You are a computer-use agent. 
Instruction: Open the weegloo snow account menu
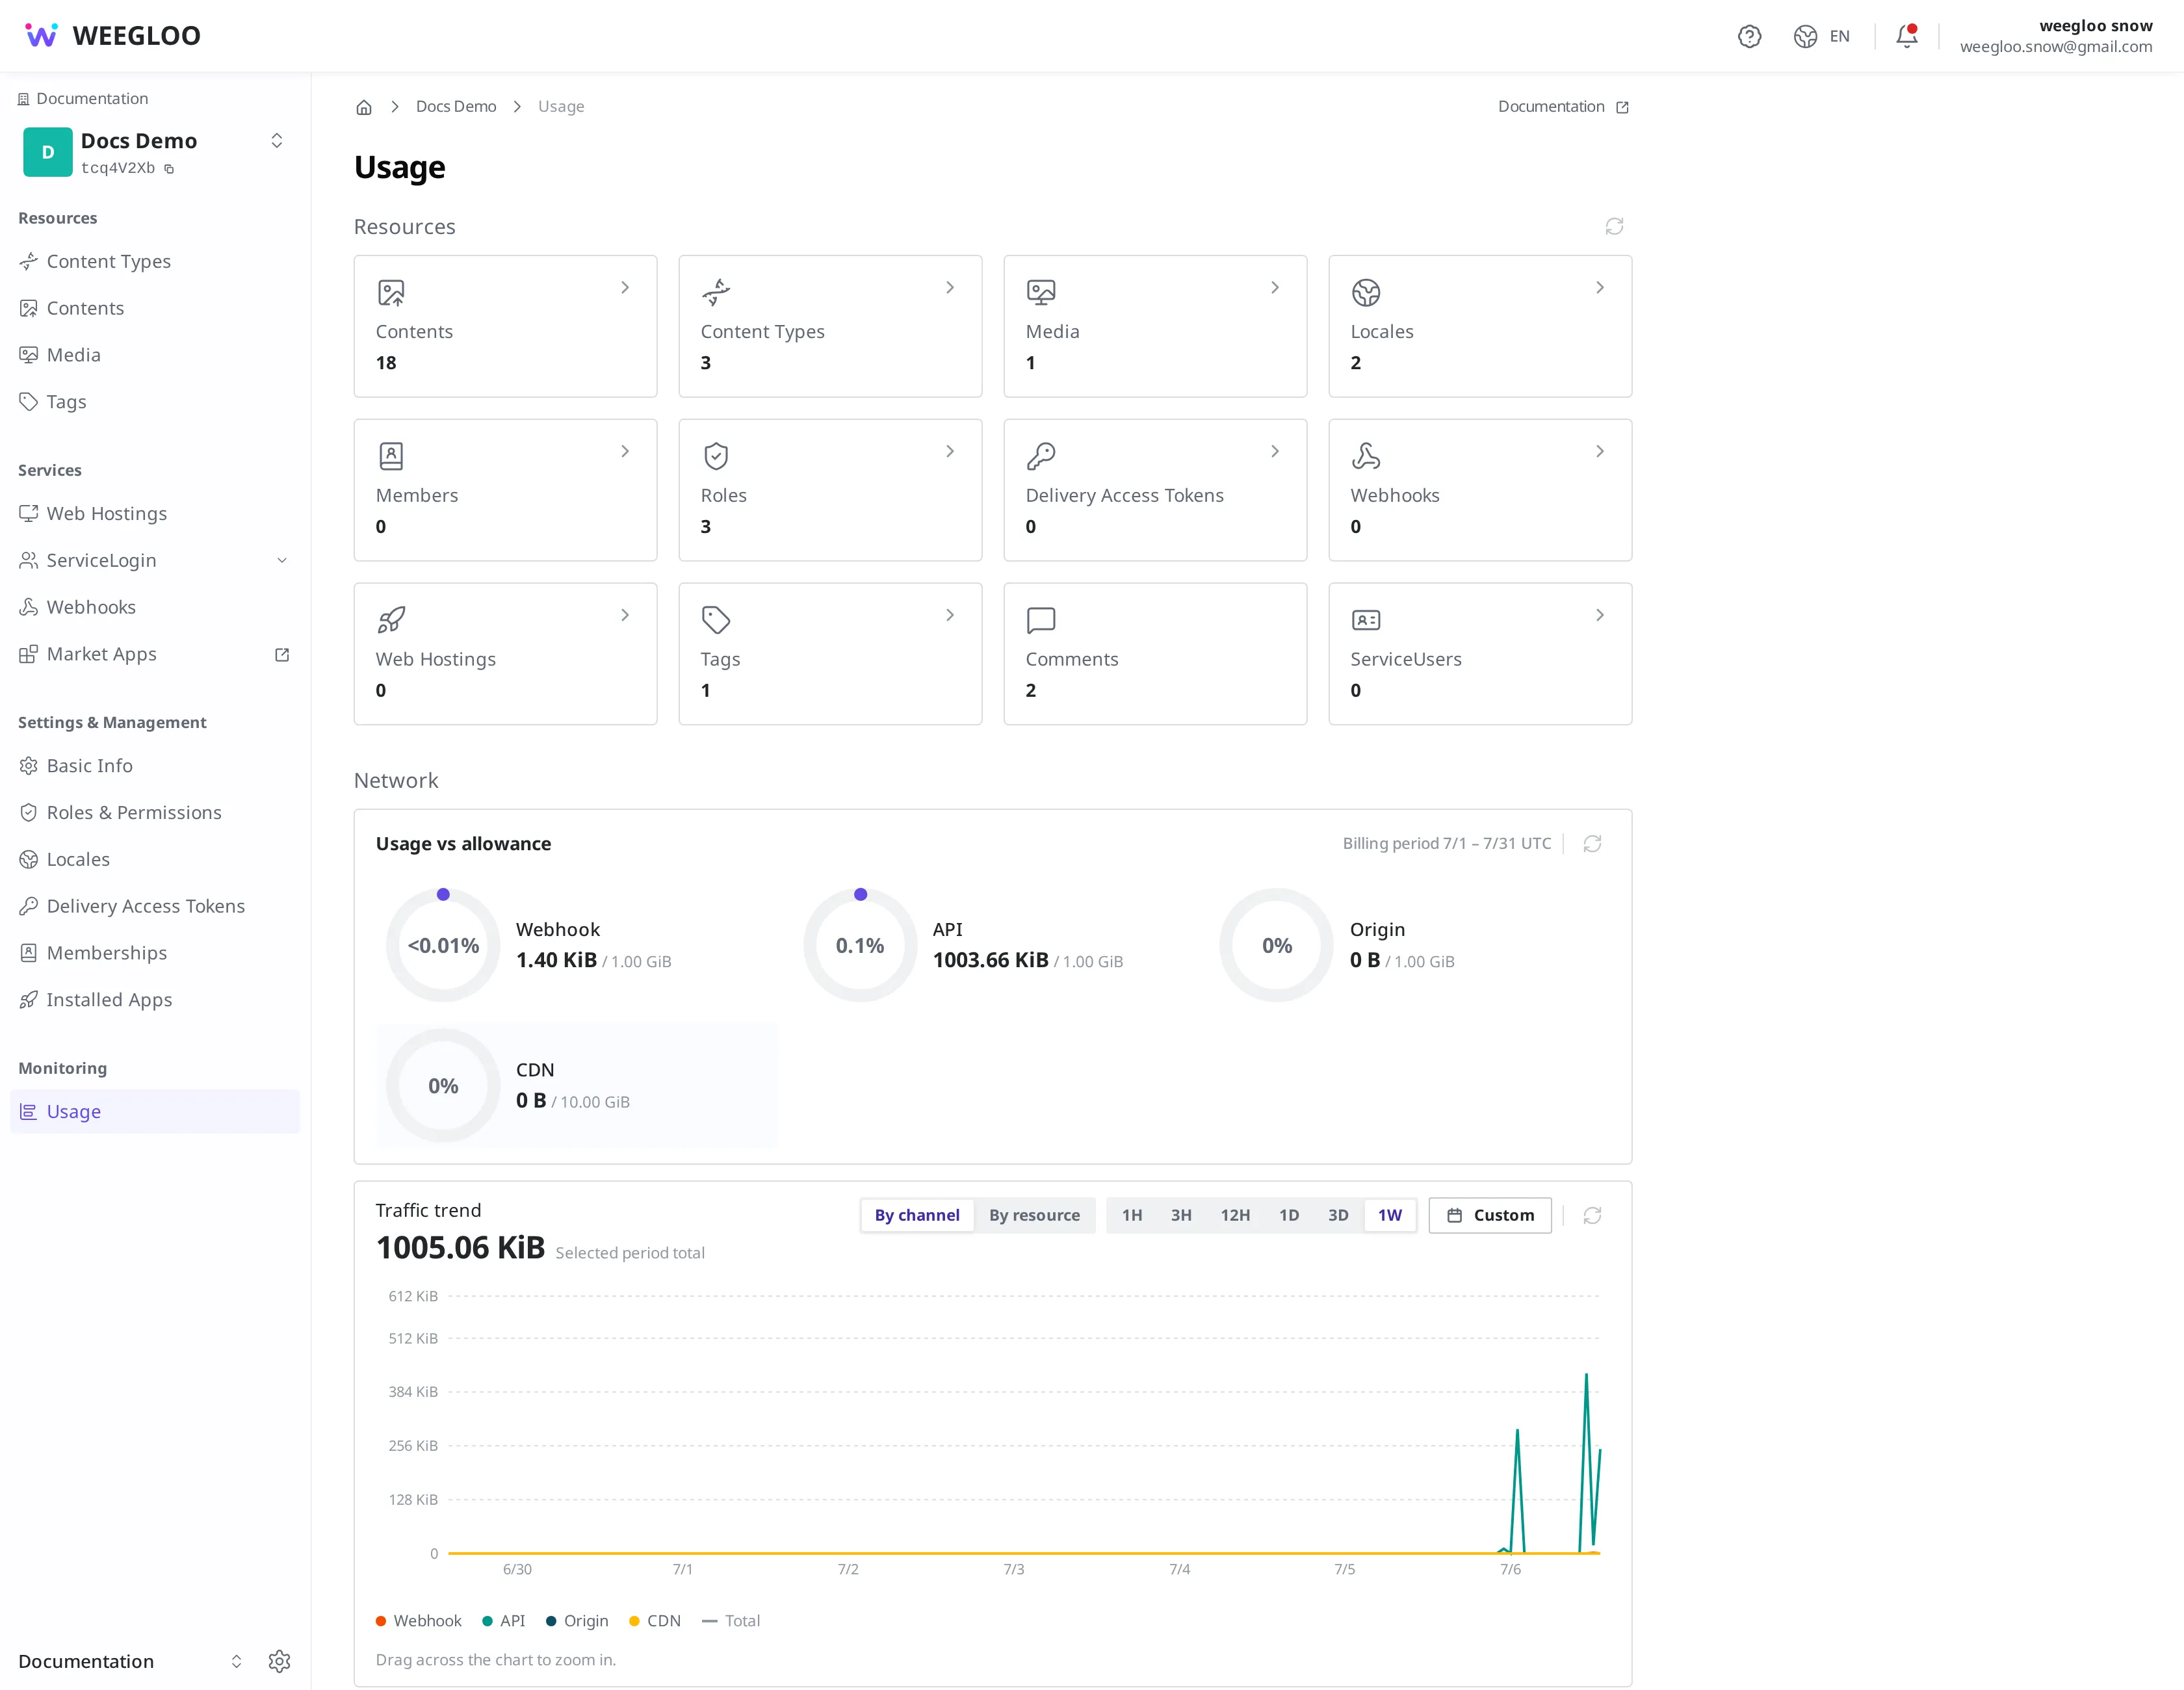[x=2056, y=36]
